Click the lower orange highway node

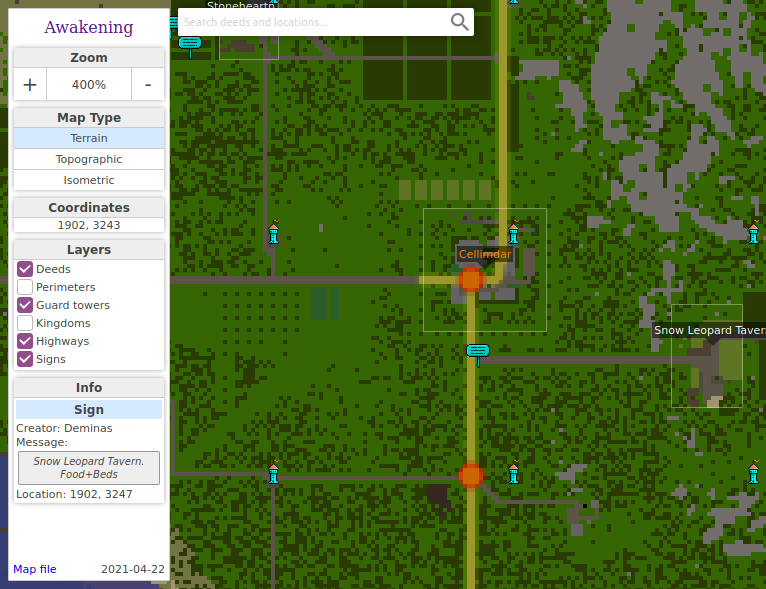[x=471, y=476]
